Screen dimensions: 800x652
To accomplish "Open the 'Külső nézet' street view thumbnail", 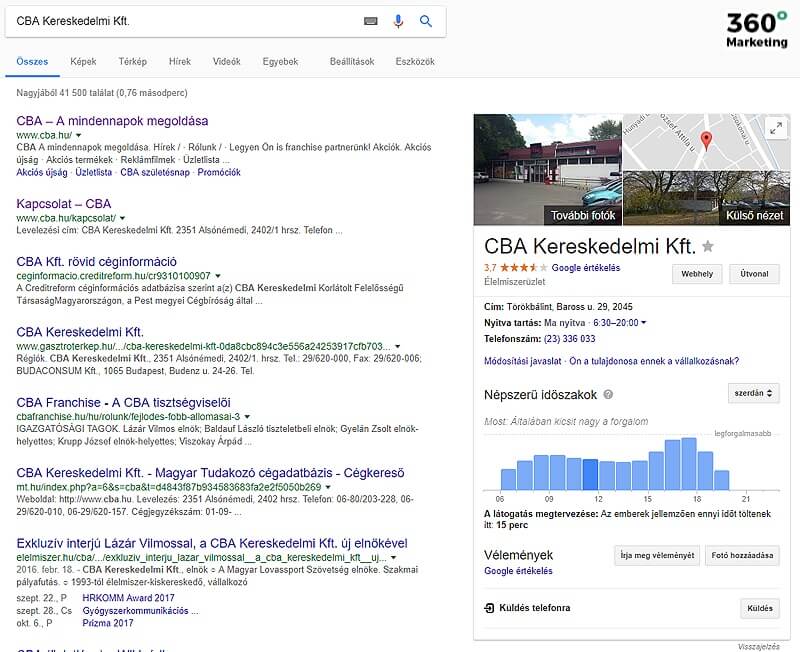I will pos(707,198).
